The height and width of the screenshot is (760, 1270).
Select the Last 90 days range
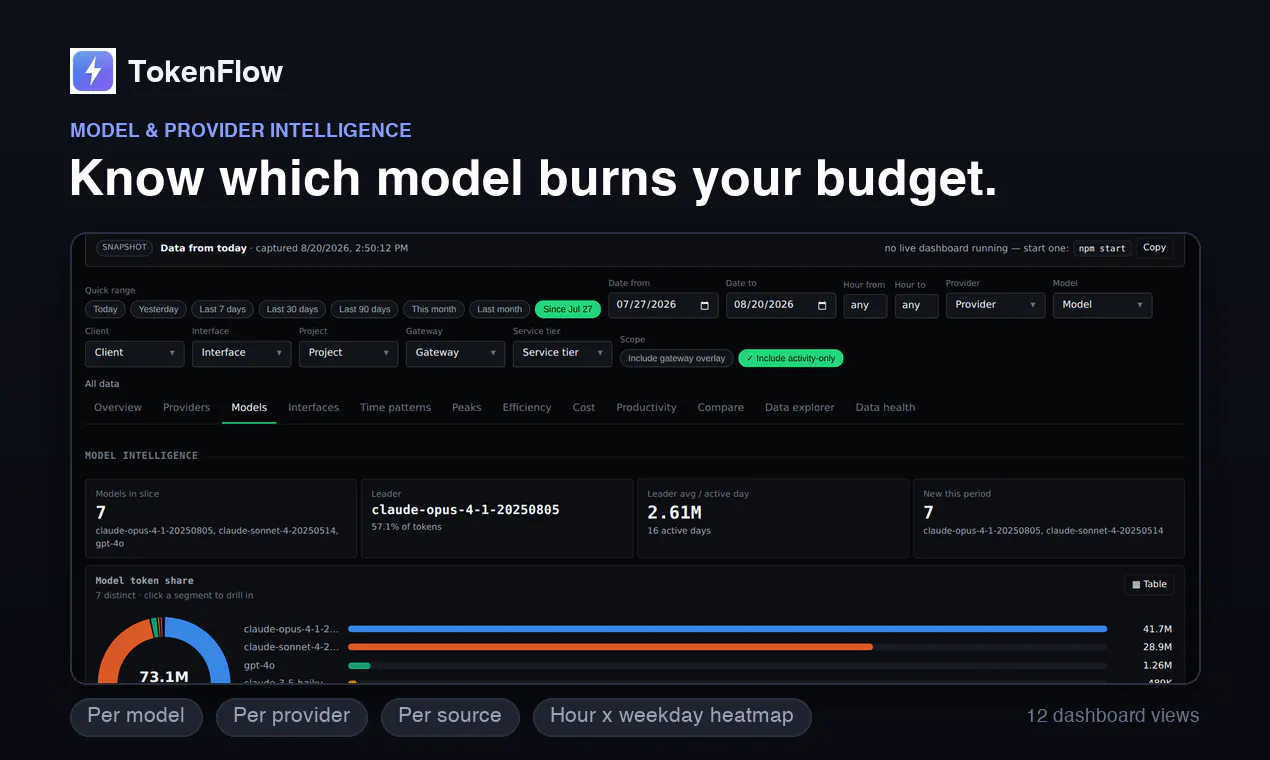point(365,309)
